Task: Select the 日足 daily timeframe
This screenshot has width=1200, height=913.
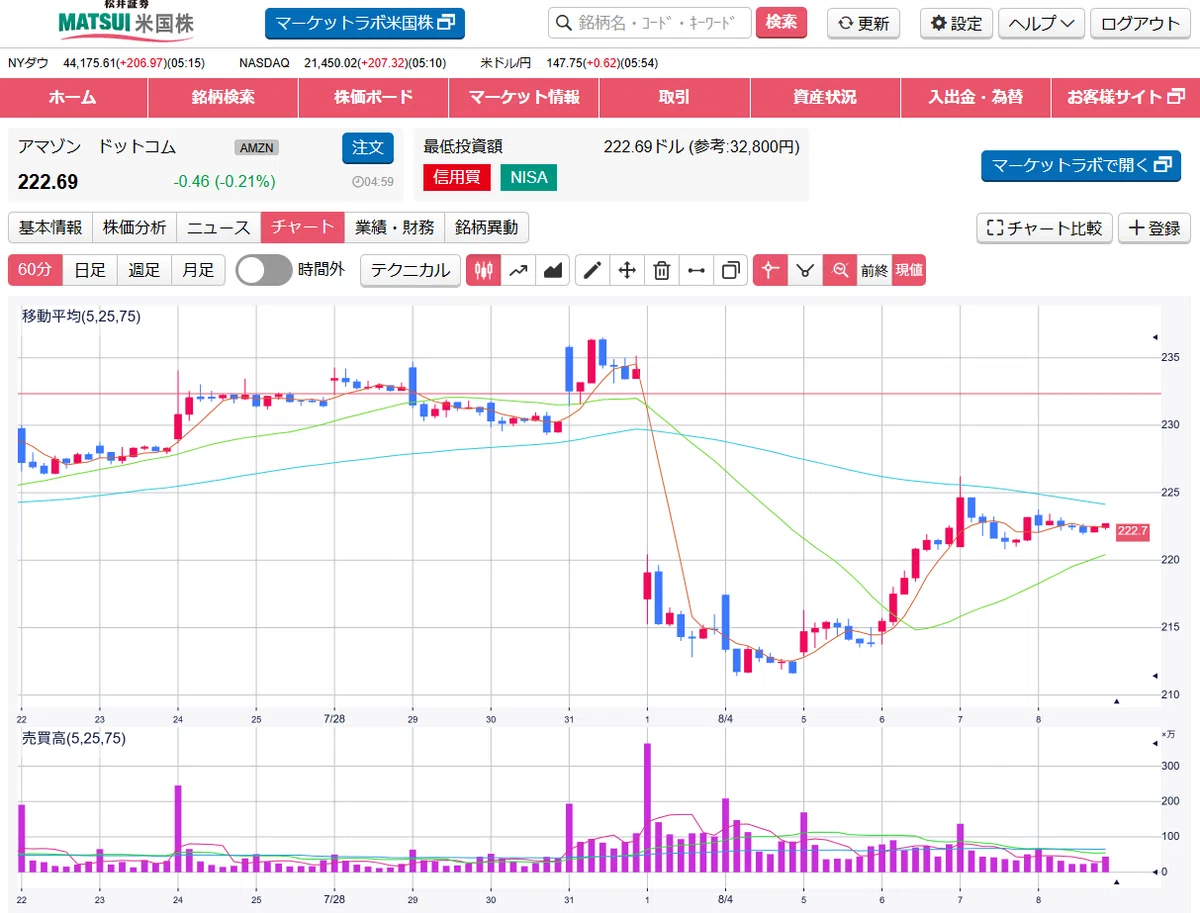Action: pos(90,270)
